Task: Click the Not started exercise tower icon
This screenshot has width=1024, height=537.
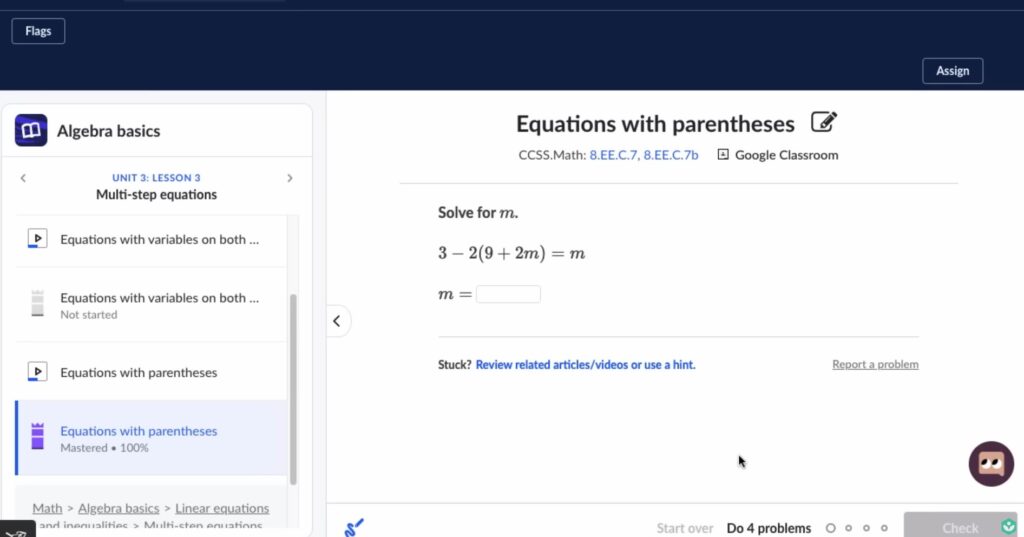Action: coord(37,304)
